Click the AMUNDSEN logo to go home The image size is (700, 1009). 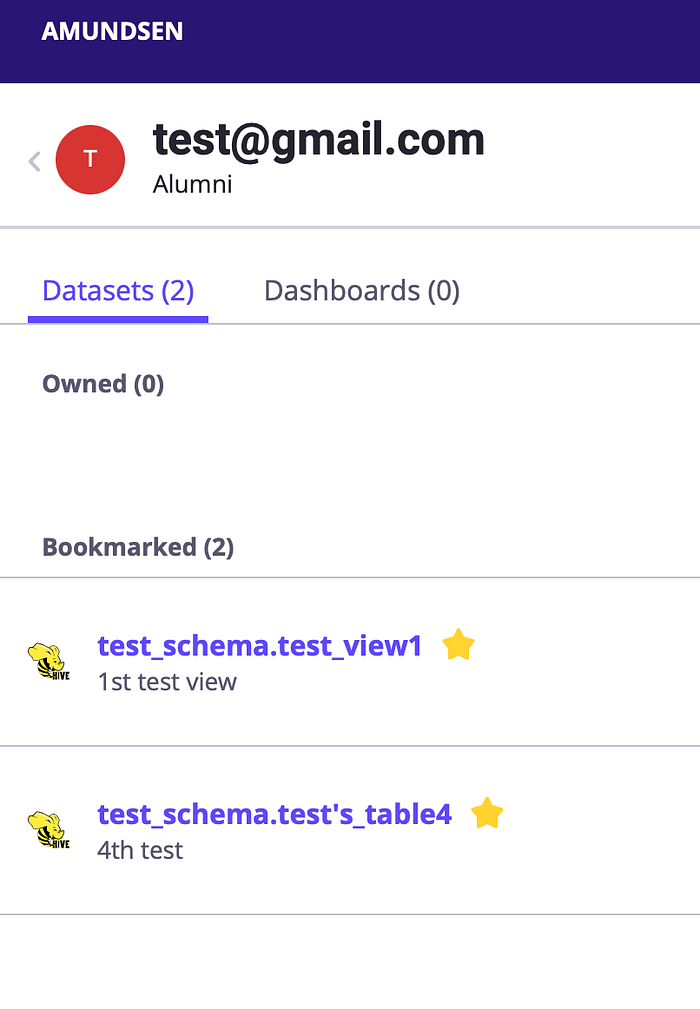[x=112, y=31]
